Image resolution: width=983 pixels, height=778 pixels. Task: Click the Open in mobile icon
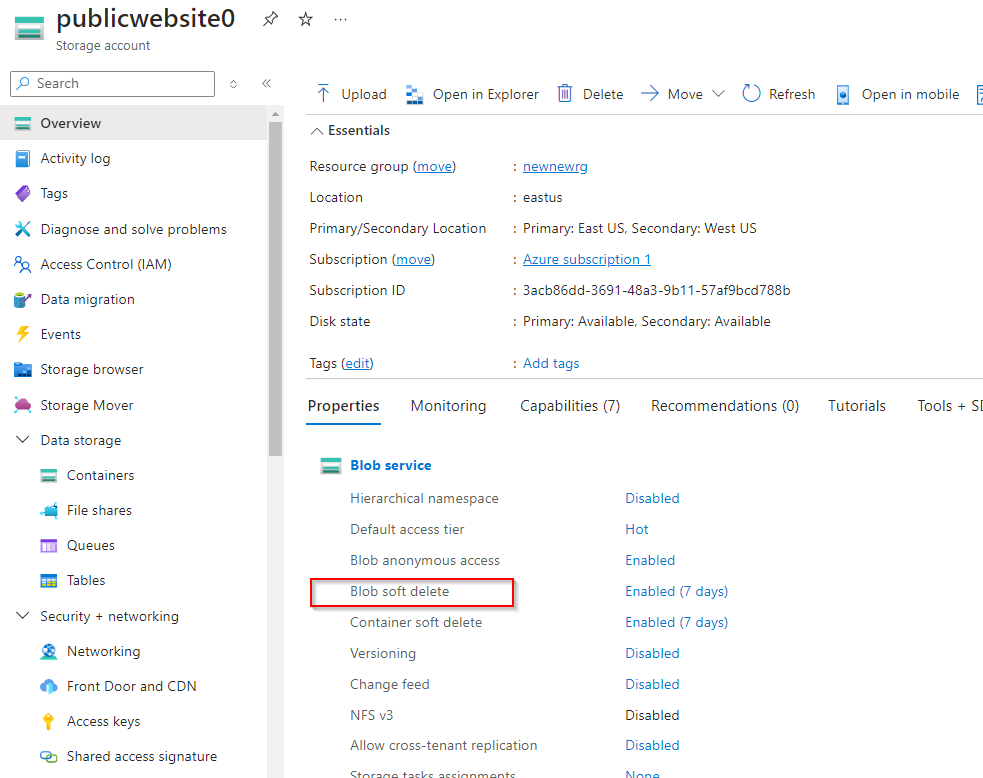pyautogui.click(x=843, y=94)
